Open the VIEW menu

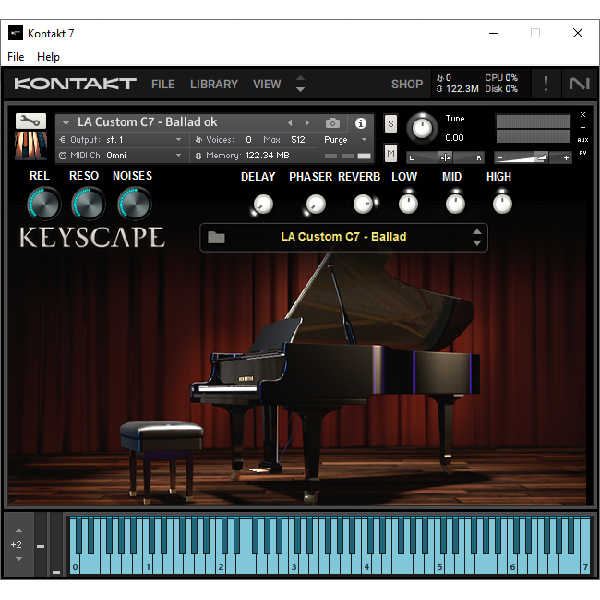point(267,84)
